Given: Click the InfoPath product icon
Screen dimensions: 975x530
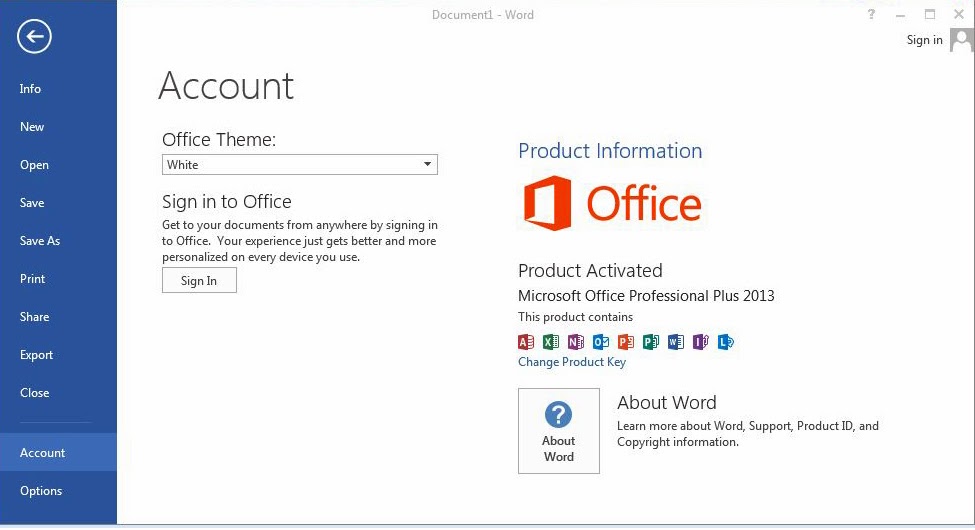Looking at the screenshot, I should coord(701,342).
